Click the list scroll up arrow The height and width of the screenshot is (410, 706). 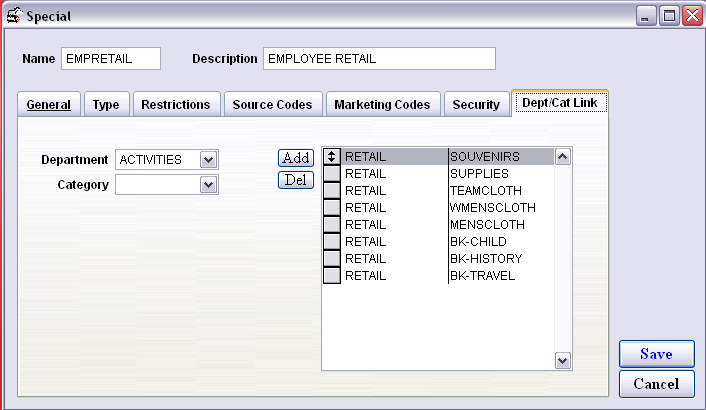(x=563, y=157)
